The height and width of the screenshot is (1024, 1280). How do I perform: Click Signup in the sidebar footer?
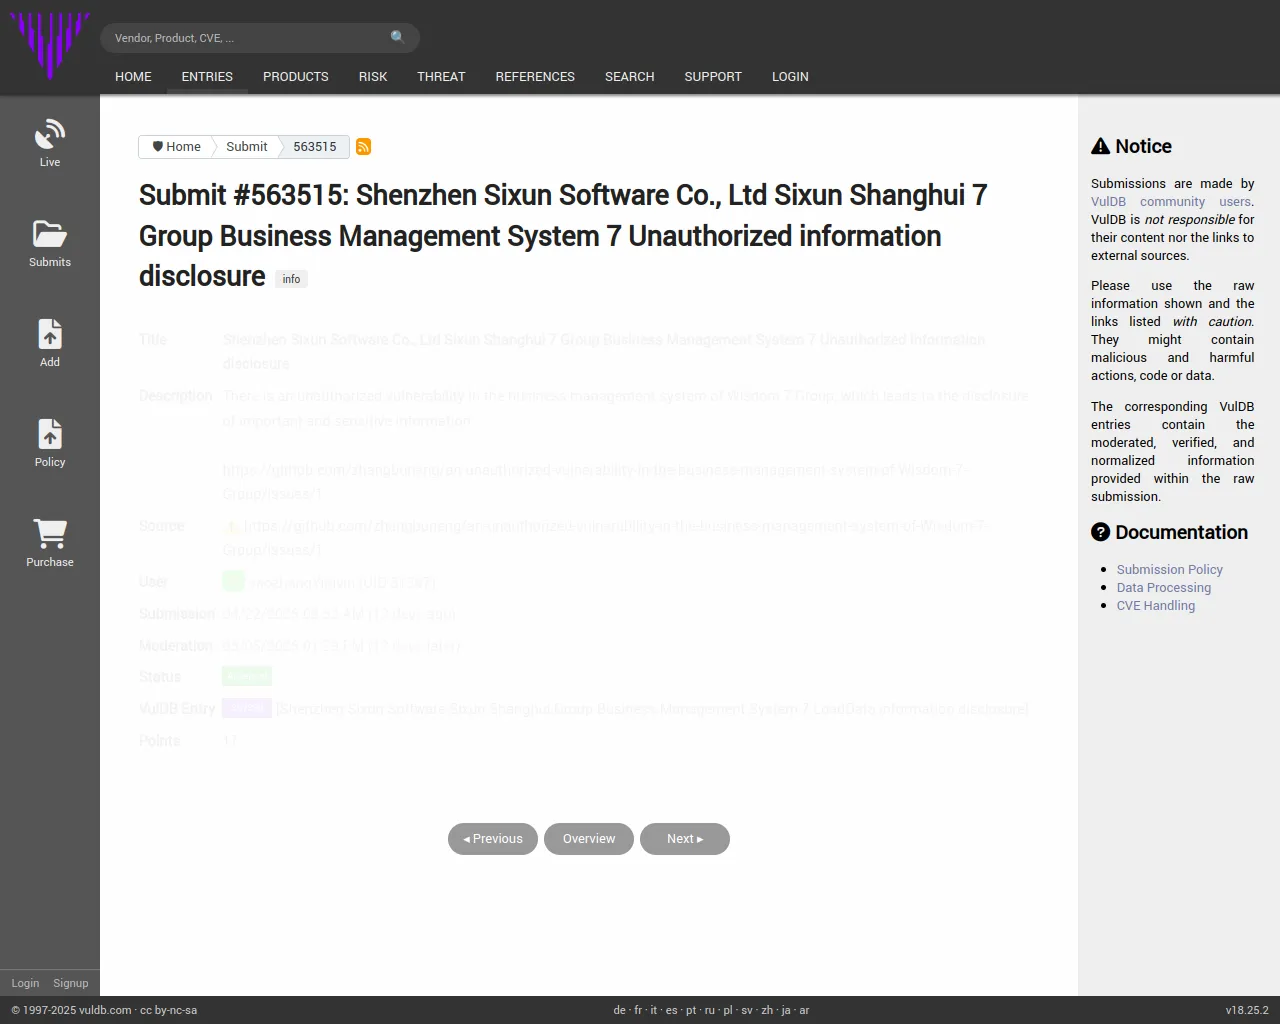point(71,983)
